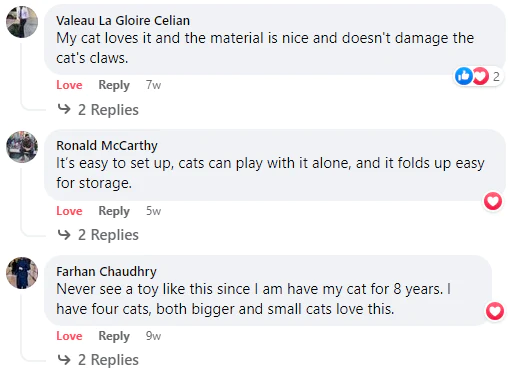517x372 pixels.
Task: Toggle Love on Valeau La Gloire Celian's comment
Action: click(69, 85)
